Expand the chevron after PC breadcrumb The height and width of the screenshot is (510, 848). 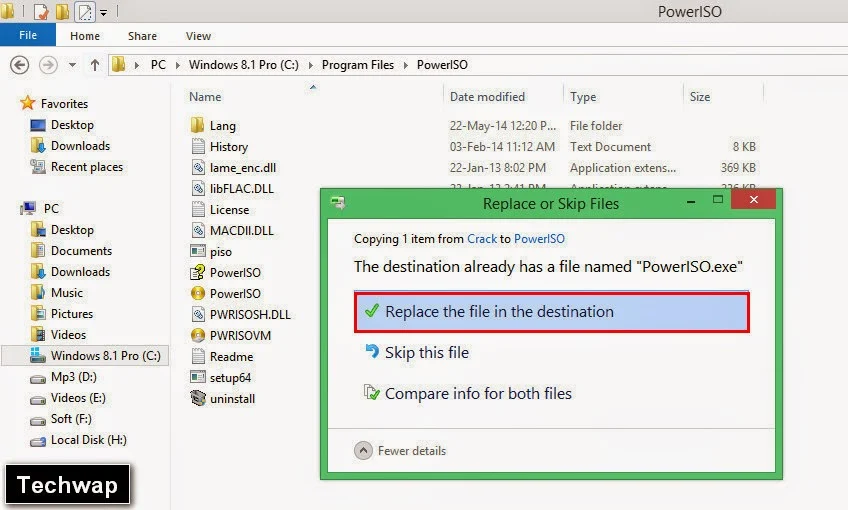click(177, 65)
